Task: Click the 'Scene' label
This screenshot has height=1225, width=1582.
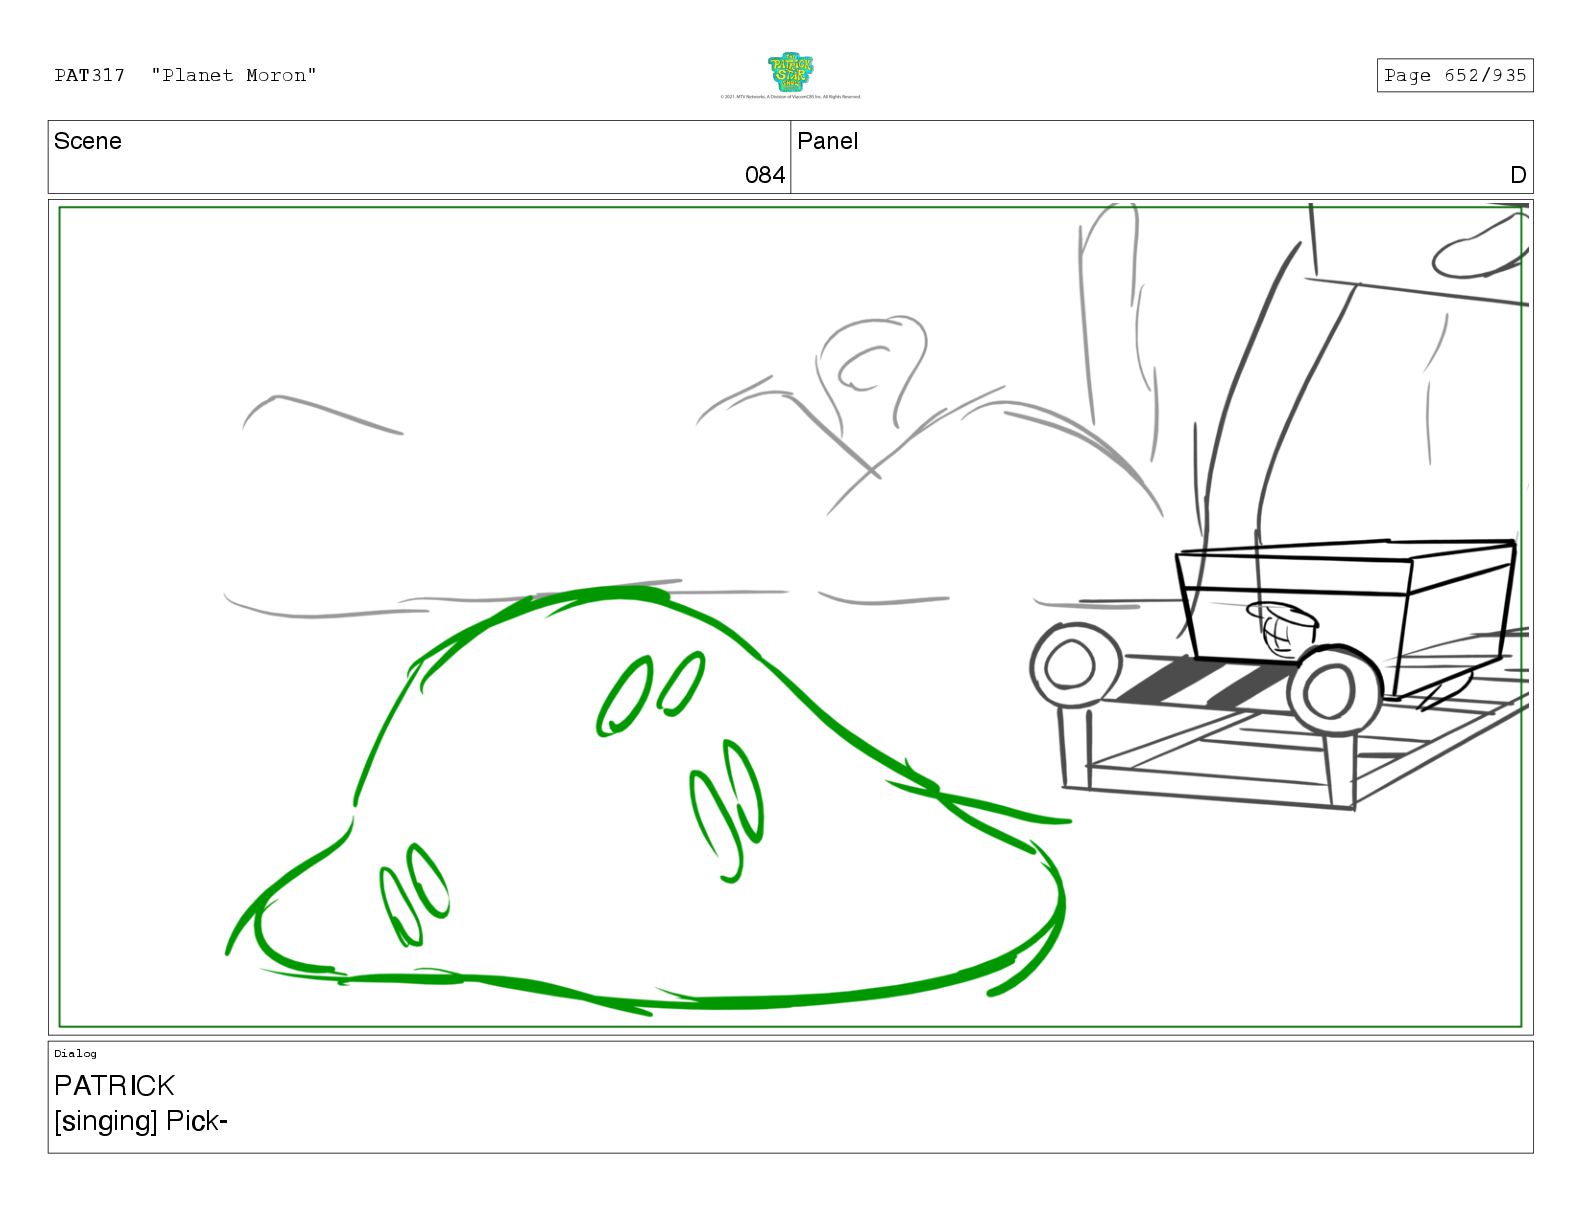Action: point(88,141)
